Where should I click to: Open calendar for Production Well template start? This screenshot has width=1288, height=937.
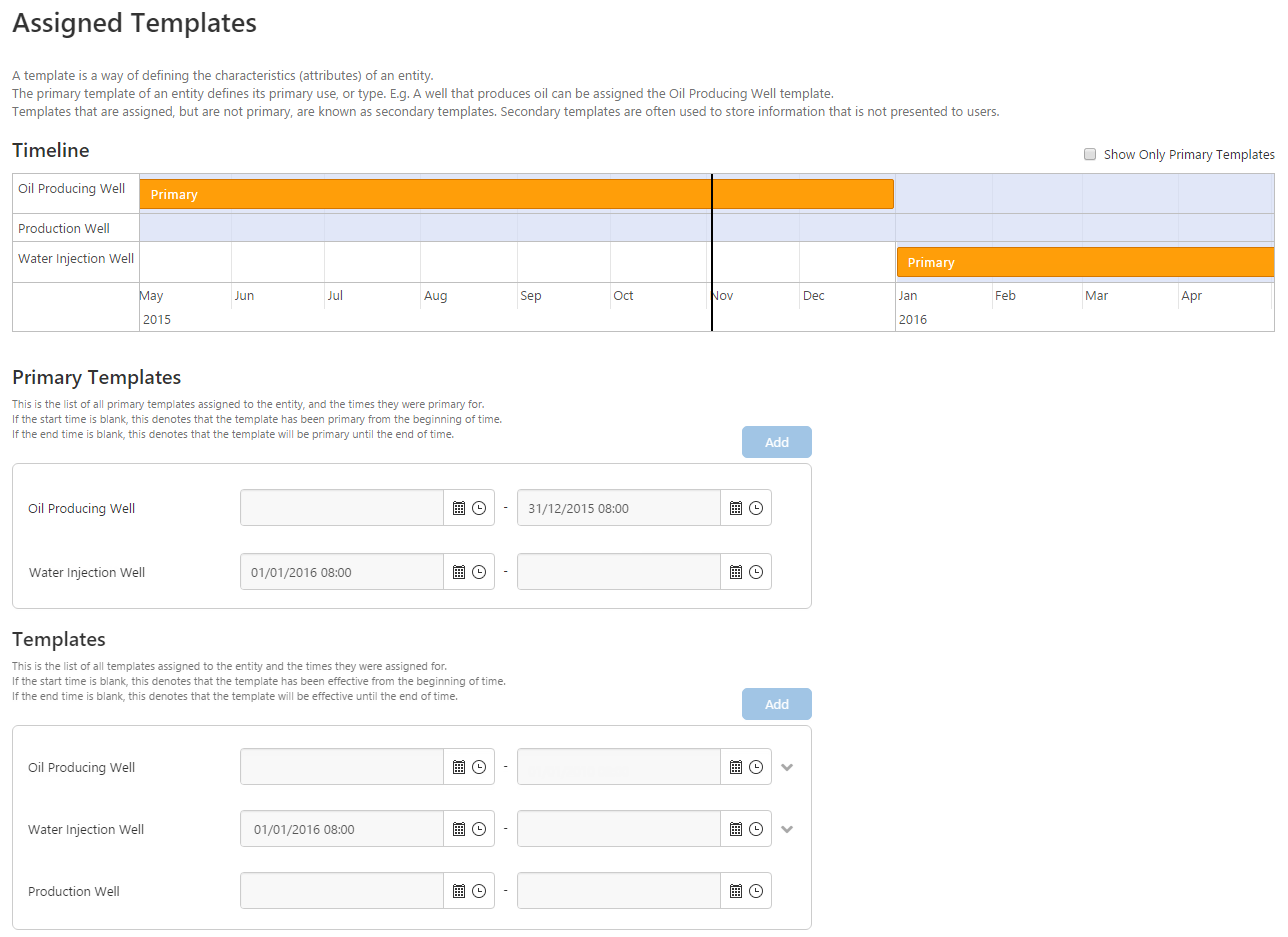pos(459,891)
